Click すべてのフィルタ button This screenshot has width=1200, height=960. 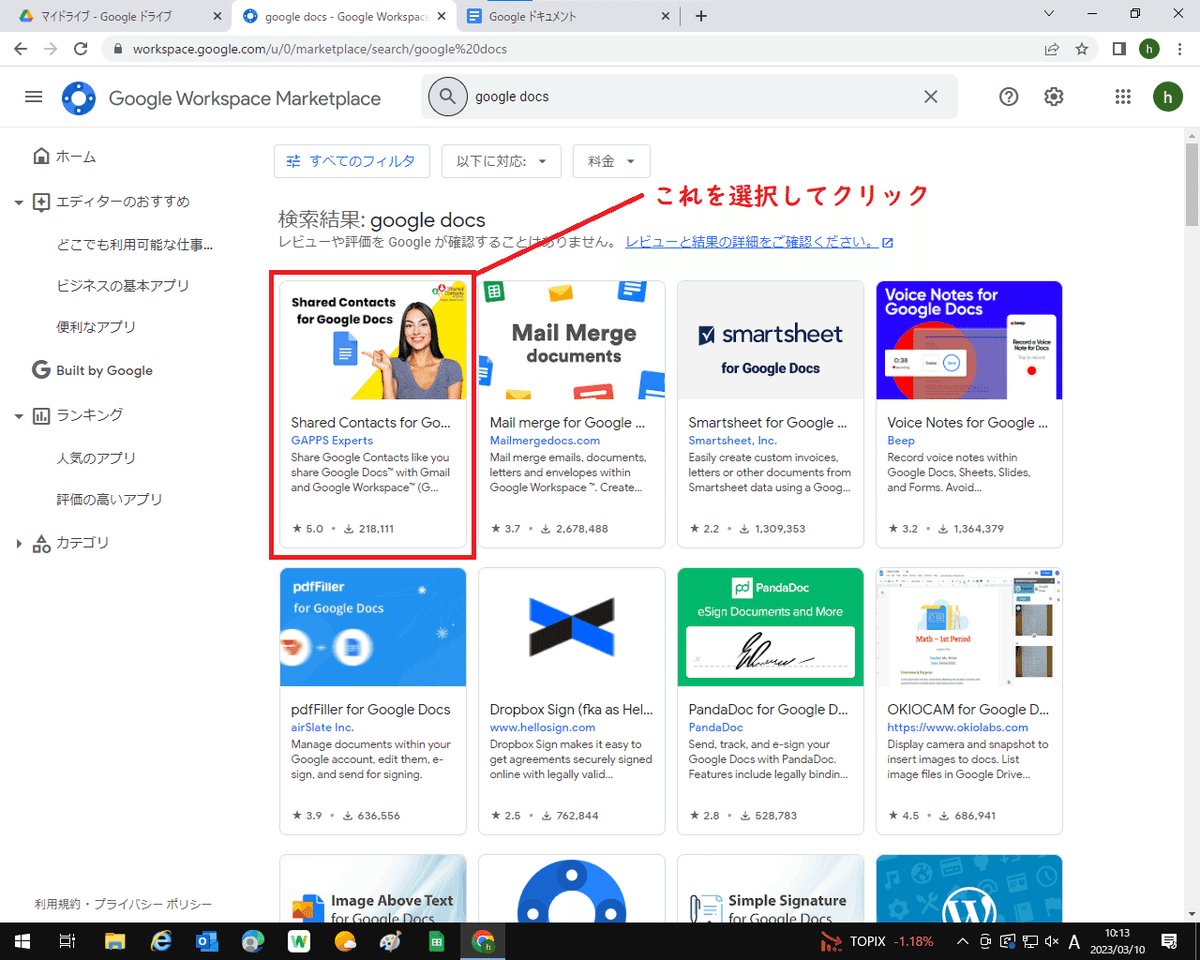tap(351, 161)
